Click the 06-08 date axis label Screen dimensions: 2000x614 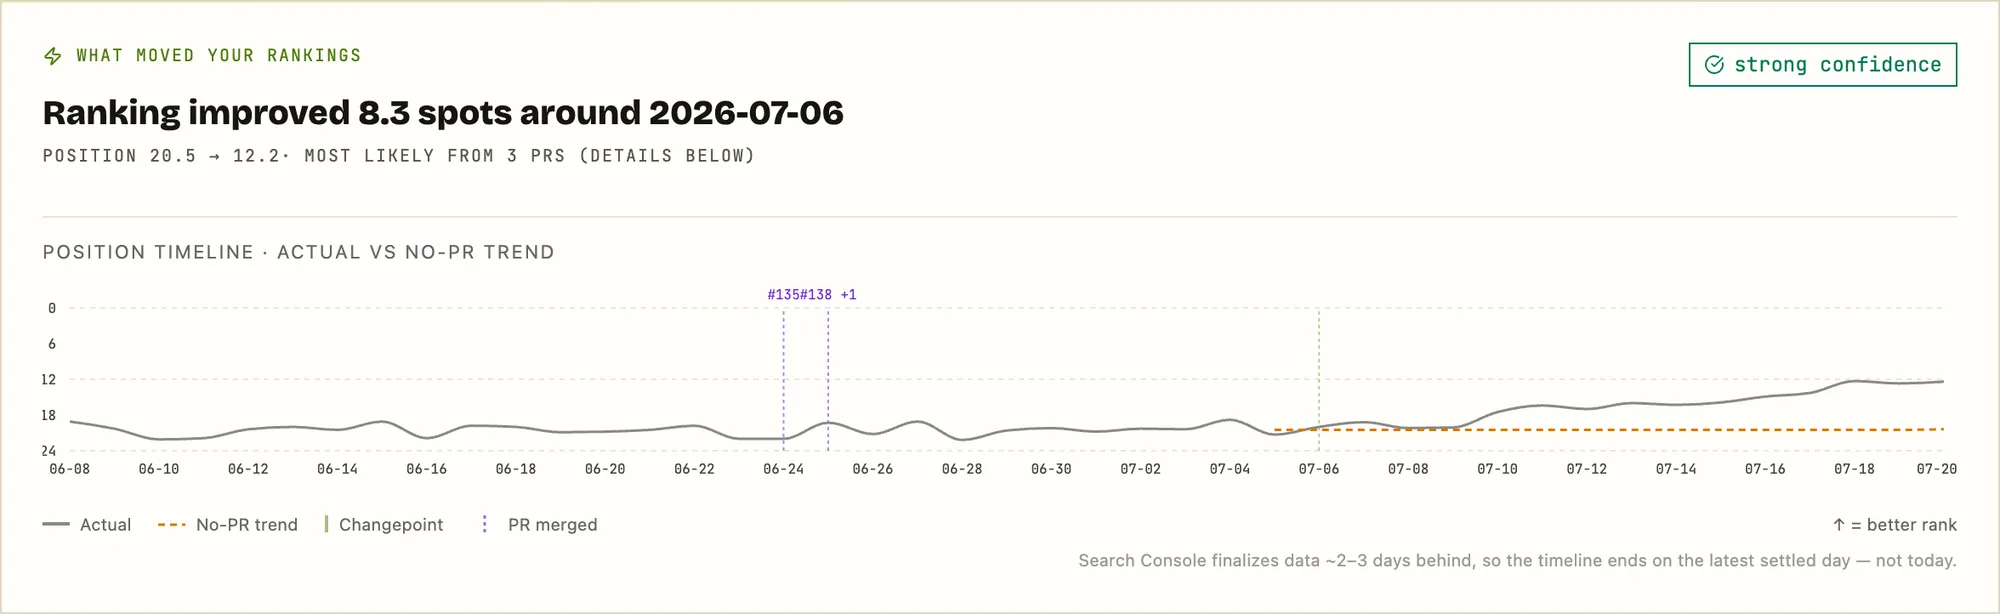click(x=69, y=469)
